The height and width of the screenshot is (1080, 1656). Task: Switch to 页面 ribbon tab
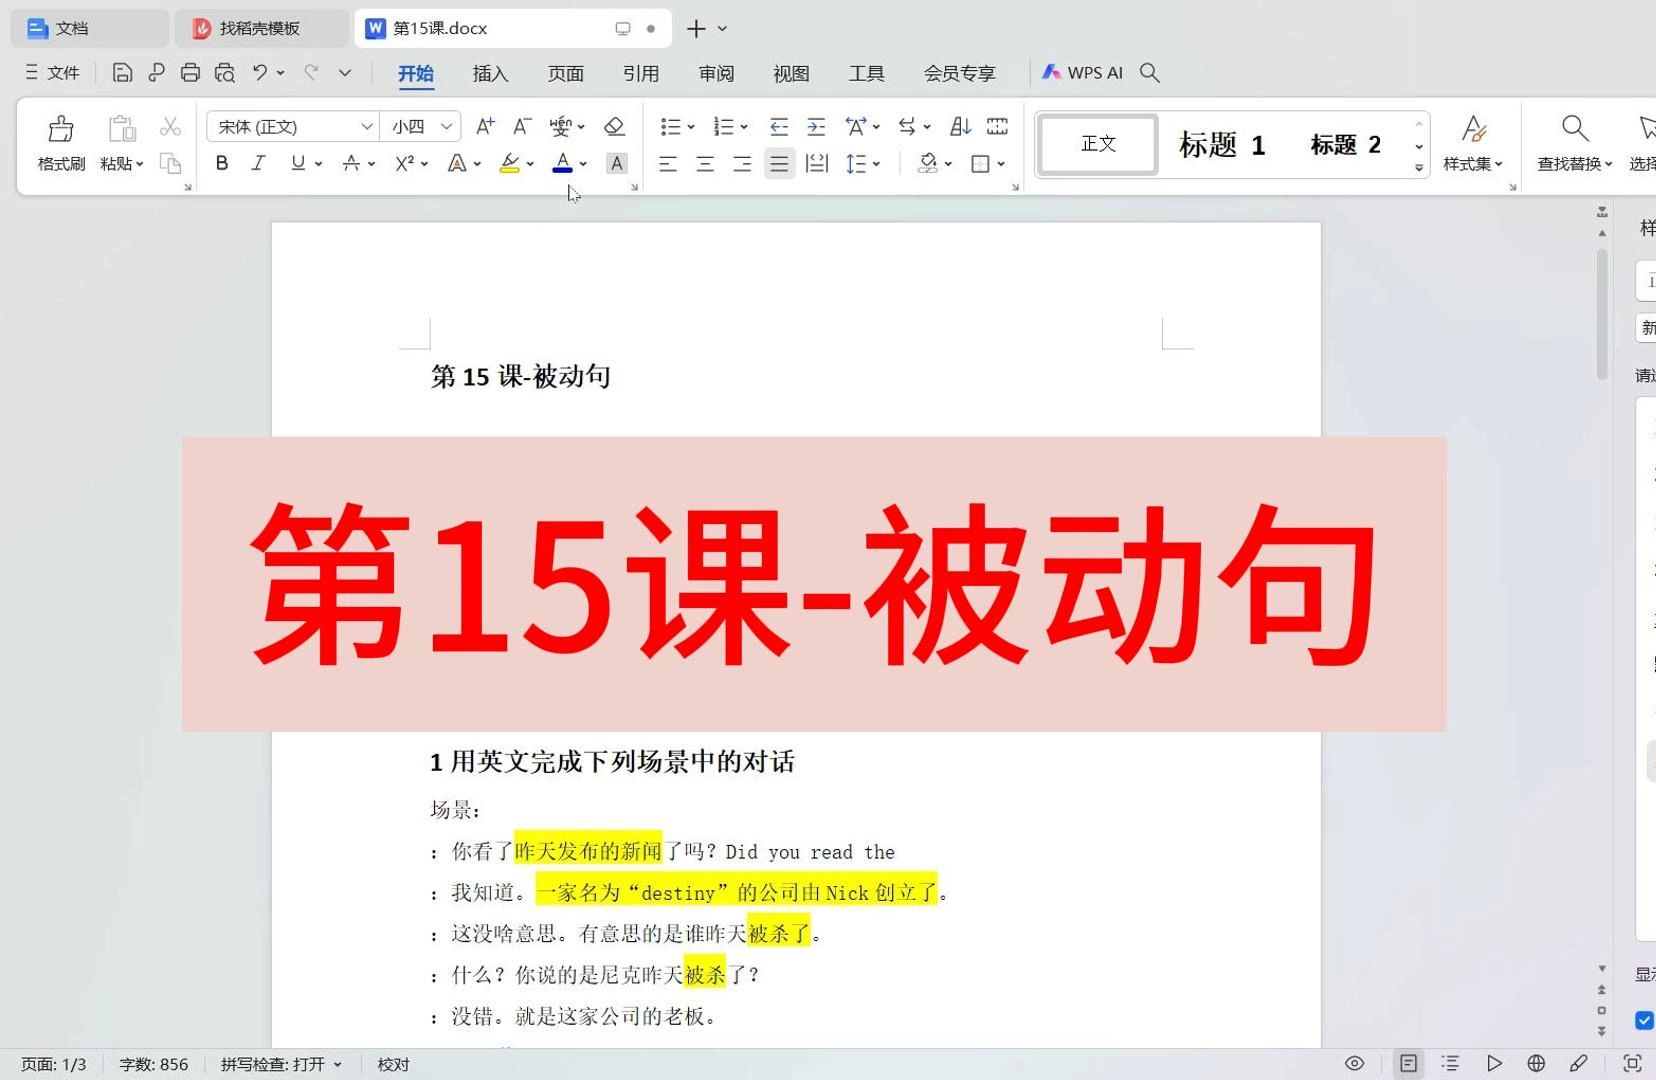[x=565, y=73]
